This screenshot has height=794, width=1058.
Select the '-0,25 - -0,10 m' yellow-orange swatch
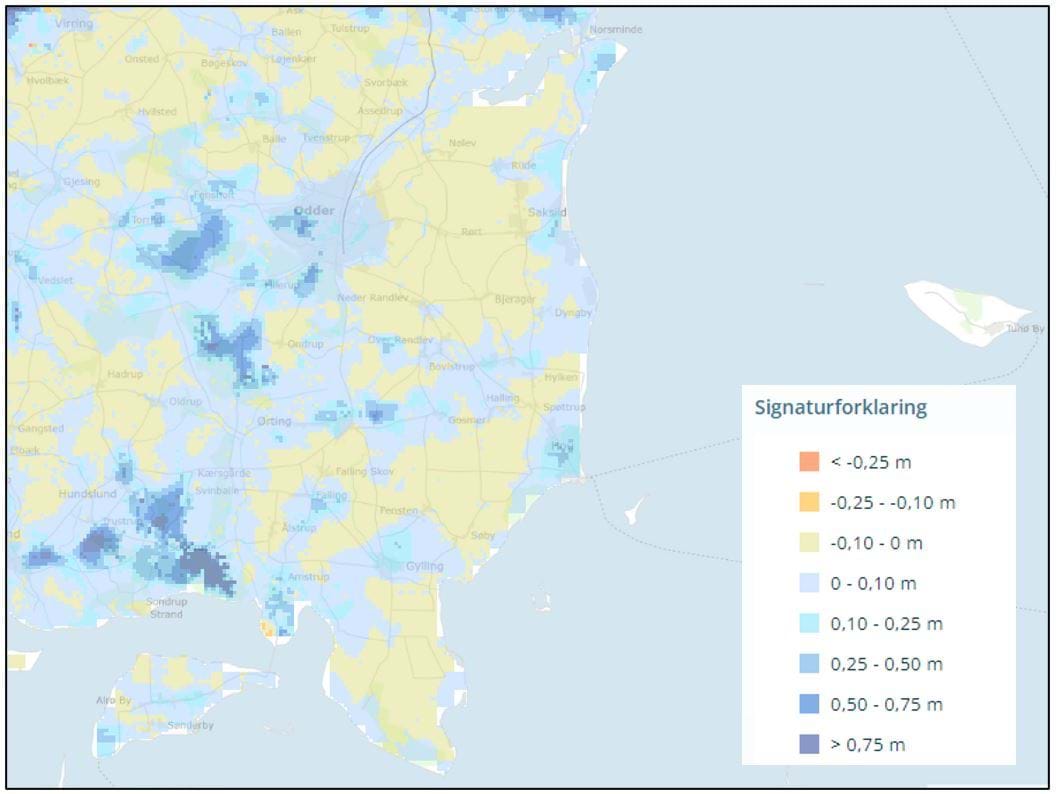(809, 502)
